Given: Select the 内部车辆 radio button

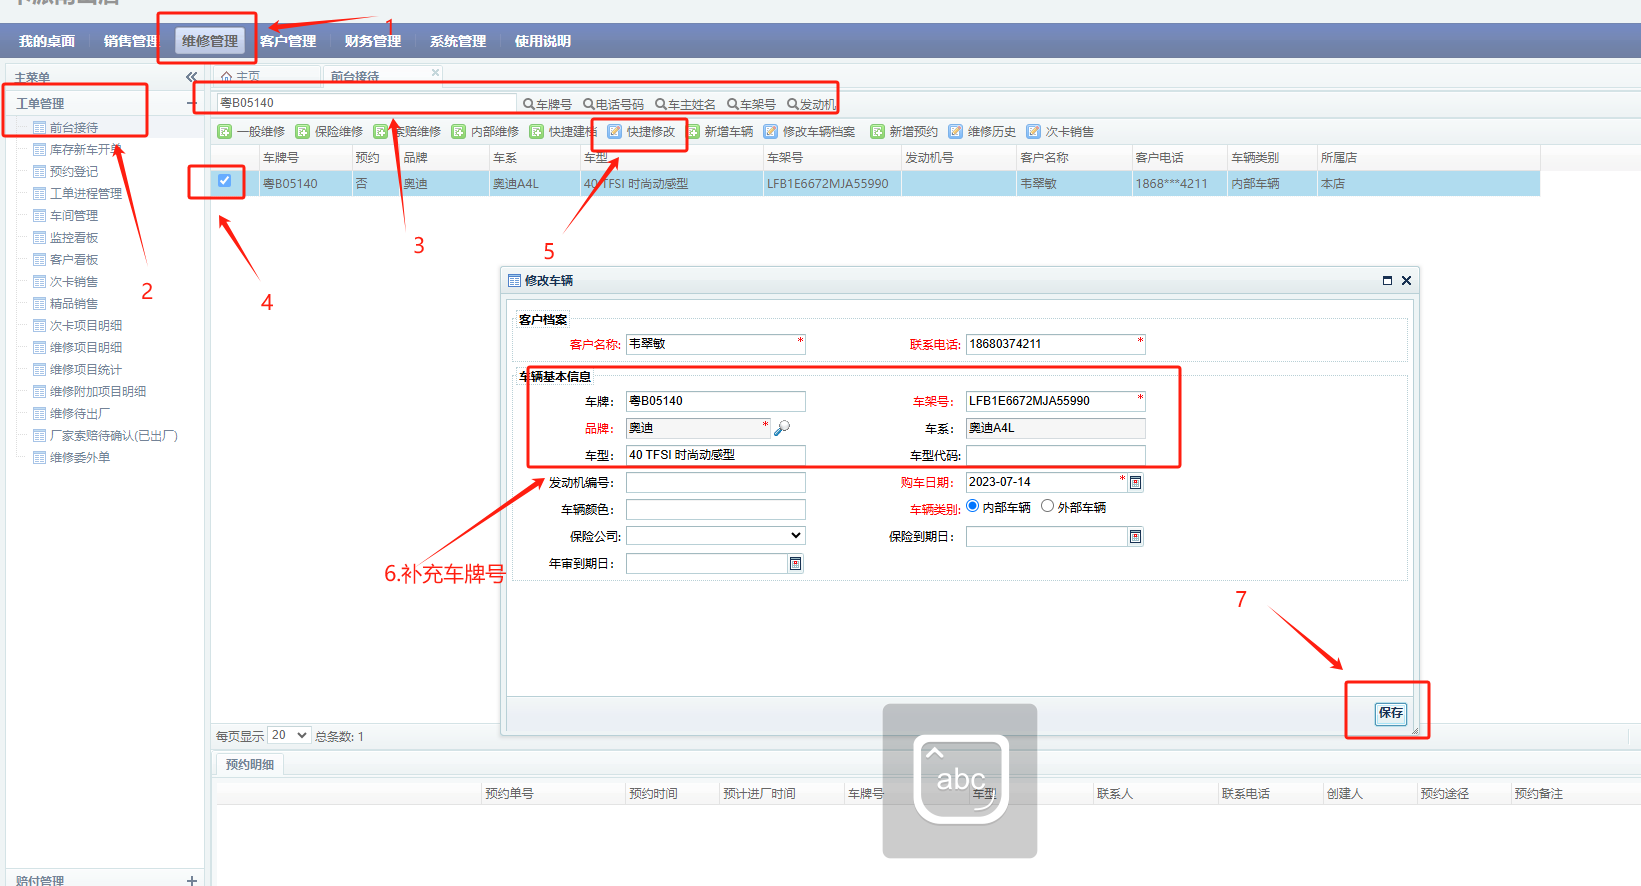Looking at the screenshot, I should click(973, 506).
